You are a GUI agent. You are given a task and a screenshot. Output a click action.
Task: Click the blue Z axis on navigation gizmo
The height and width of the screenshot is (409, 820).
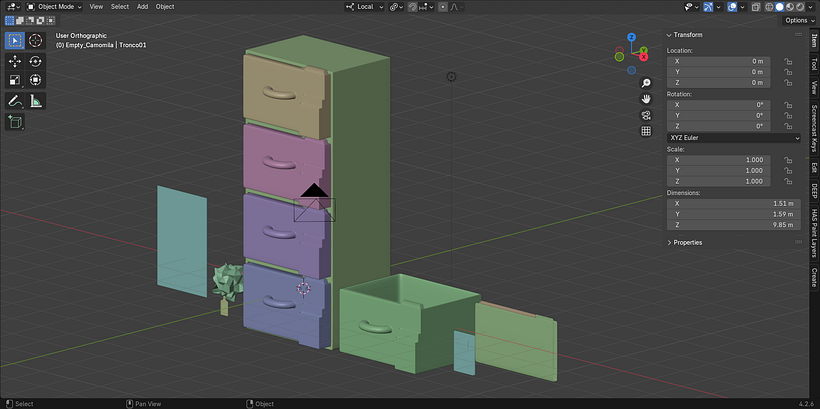pos(631,37)
